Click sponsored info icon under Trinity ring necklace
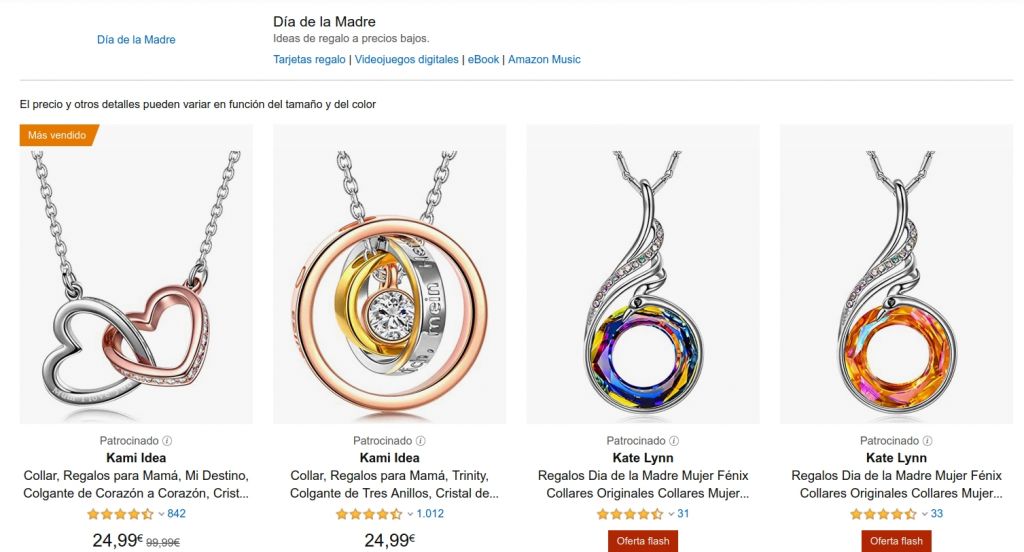The image size is (1024, 552). click(x=421, y=441)
